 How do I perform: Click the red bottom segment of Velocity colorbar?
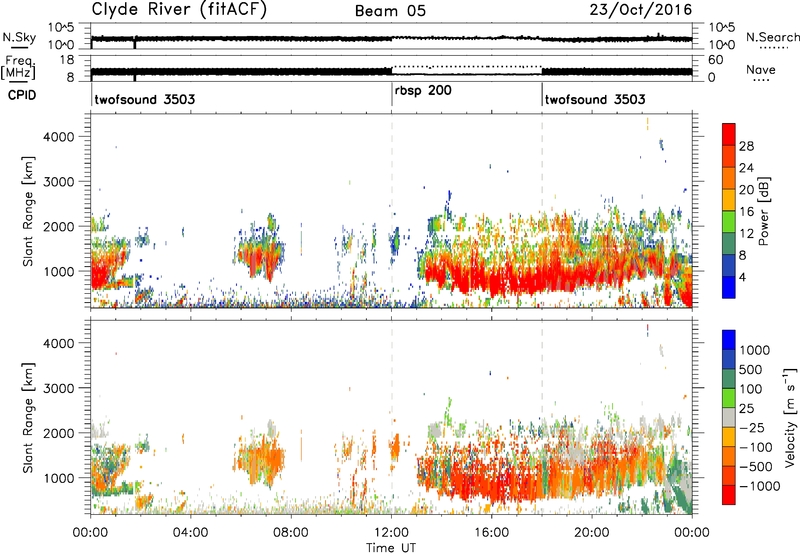(x=729, y=495)
